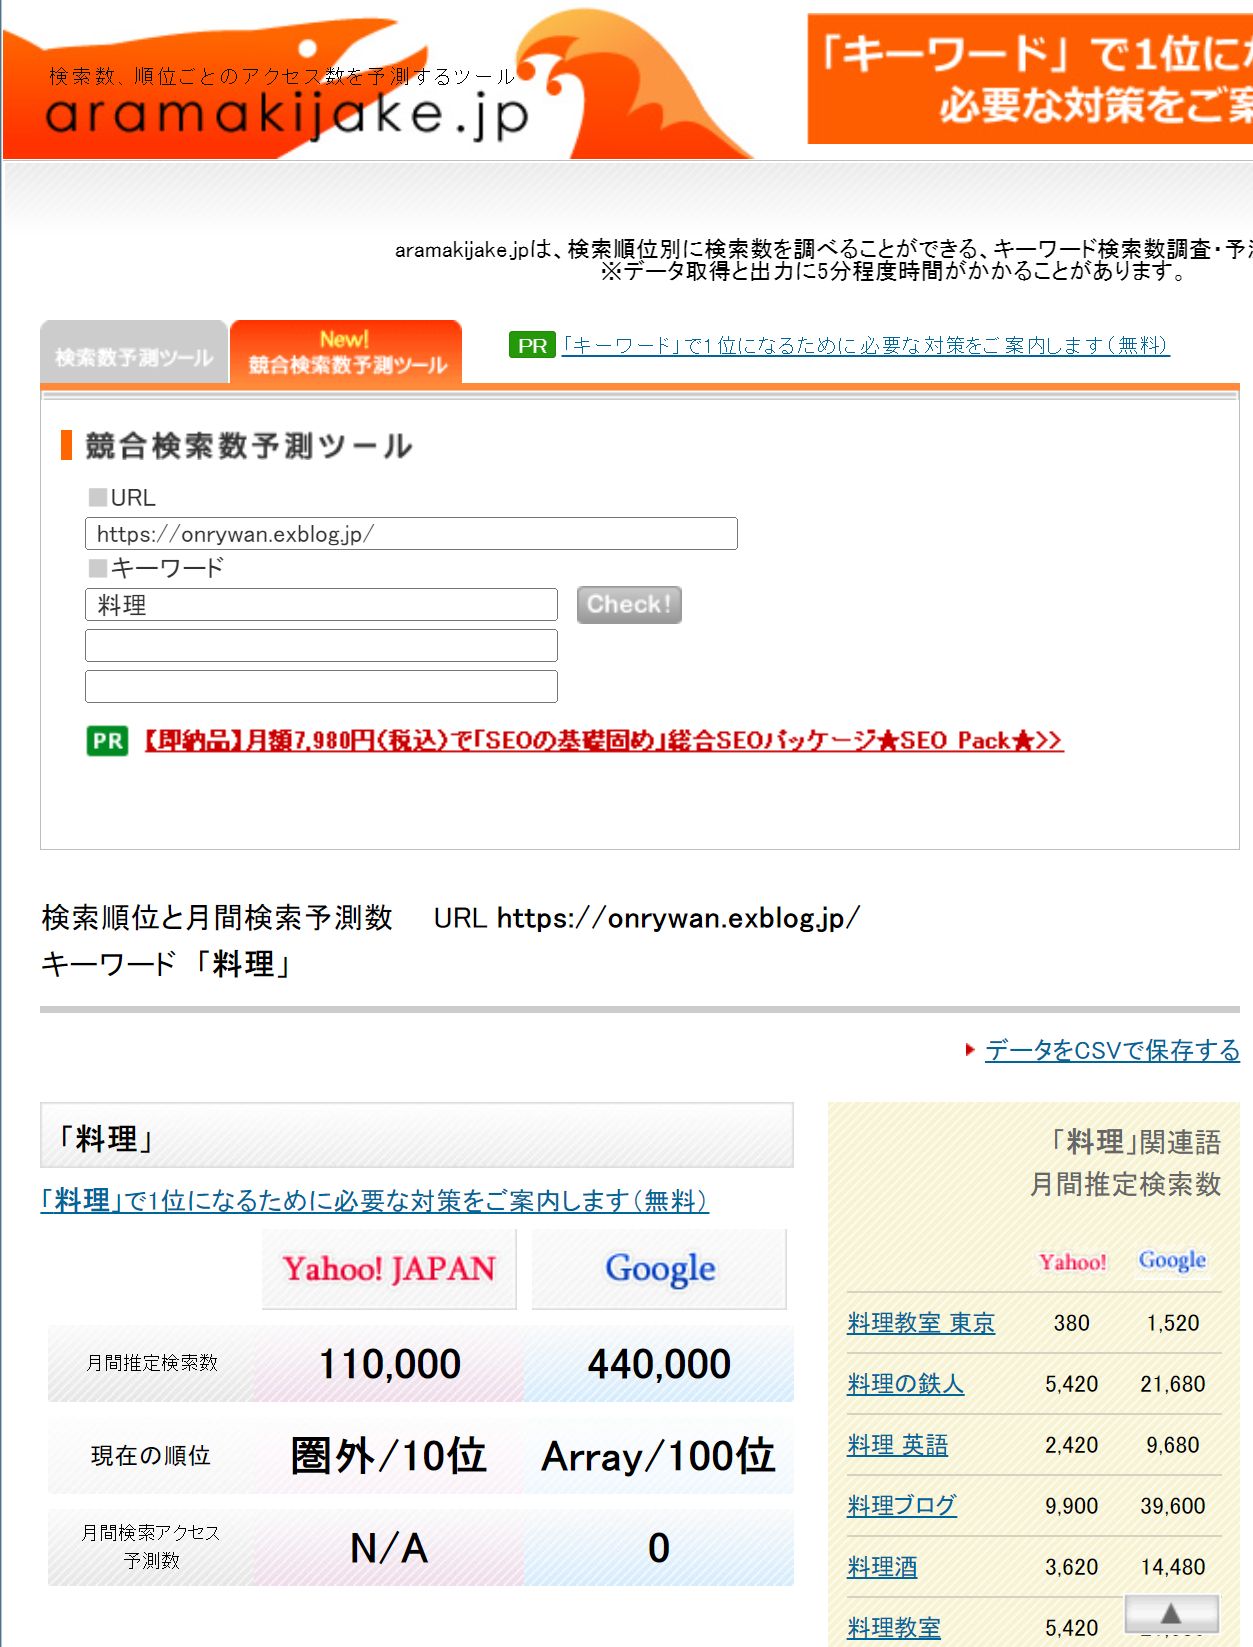The width and height of the screenshot is (1253, 1647).
Task: Click the Google logo column header
Action: point(659,1268)
